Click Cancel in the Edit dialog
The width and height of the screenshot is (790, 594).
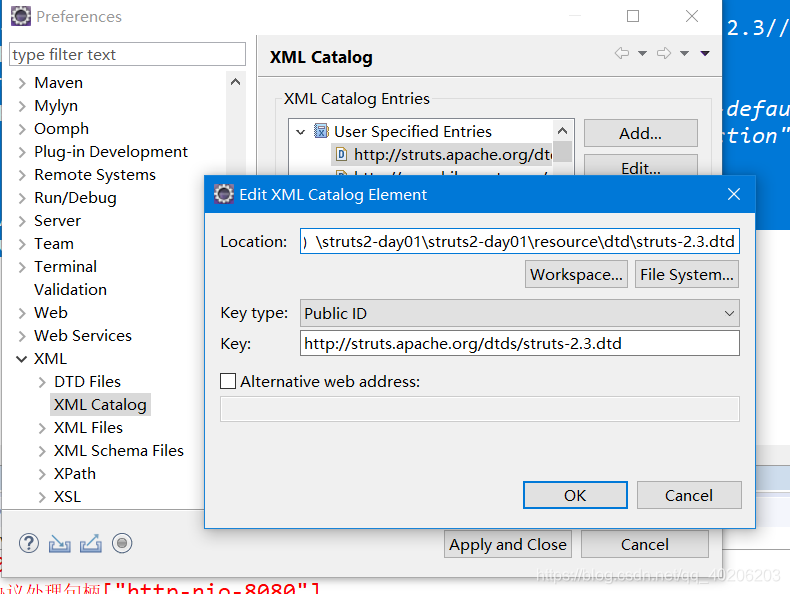pos(689,495)
